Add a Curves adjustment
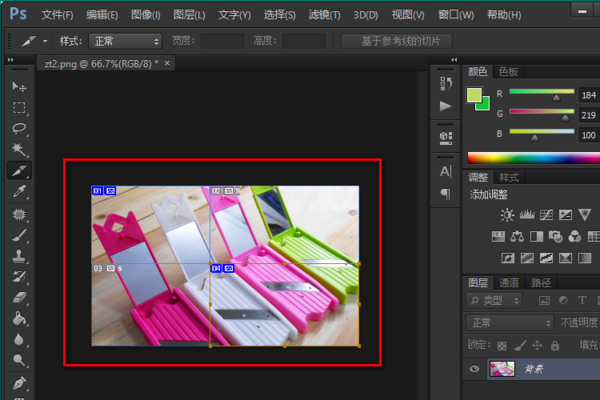This screenshot has height=400, width=600. point(546,215)
